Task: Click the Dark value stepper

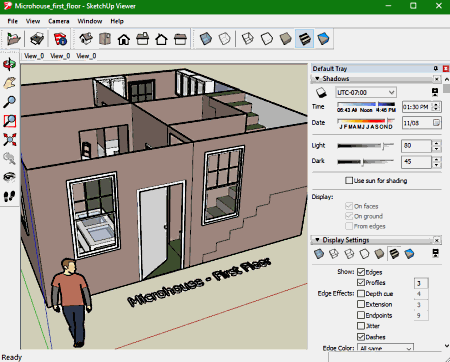Action: pyautogui.click(x=436, y=162)
